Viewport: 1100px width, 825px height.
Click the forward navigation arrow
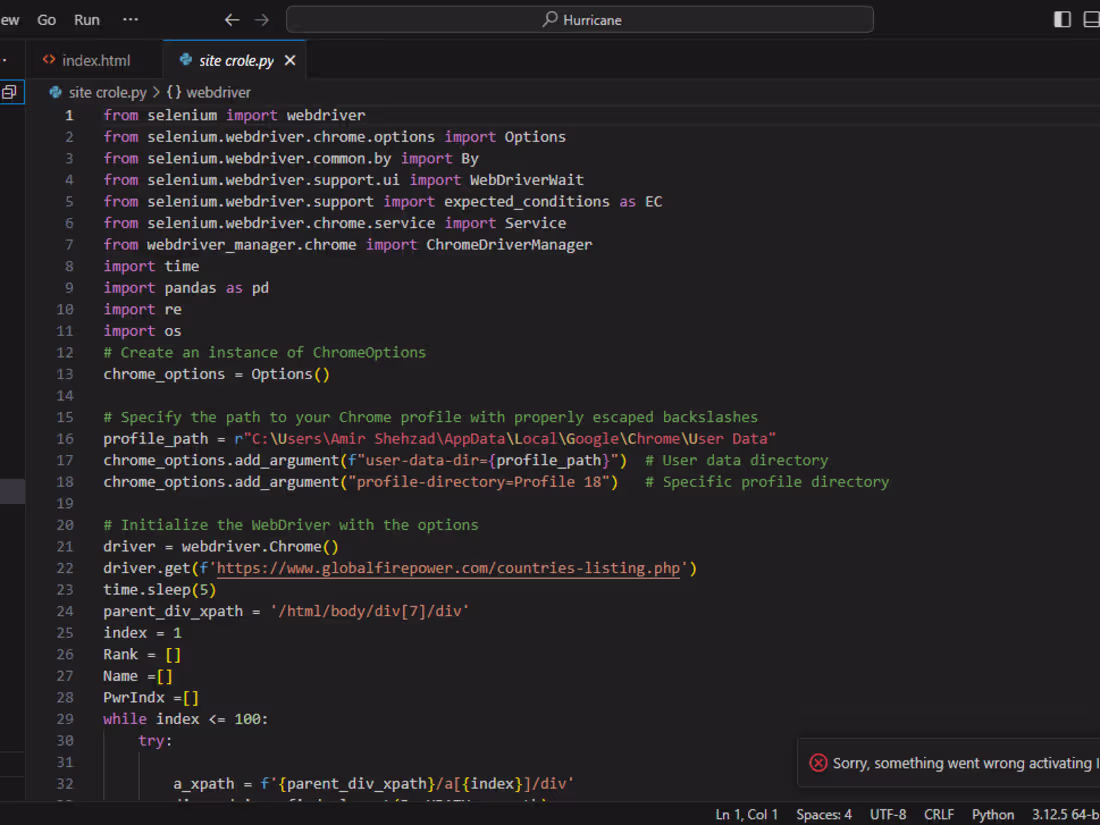pyautogui.click(x=261, y=19)
